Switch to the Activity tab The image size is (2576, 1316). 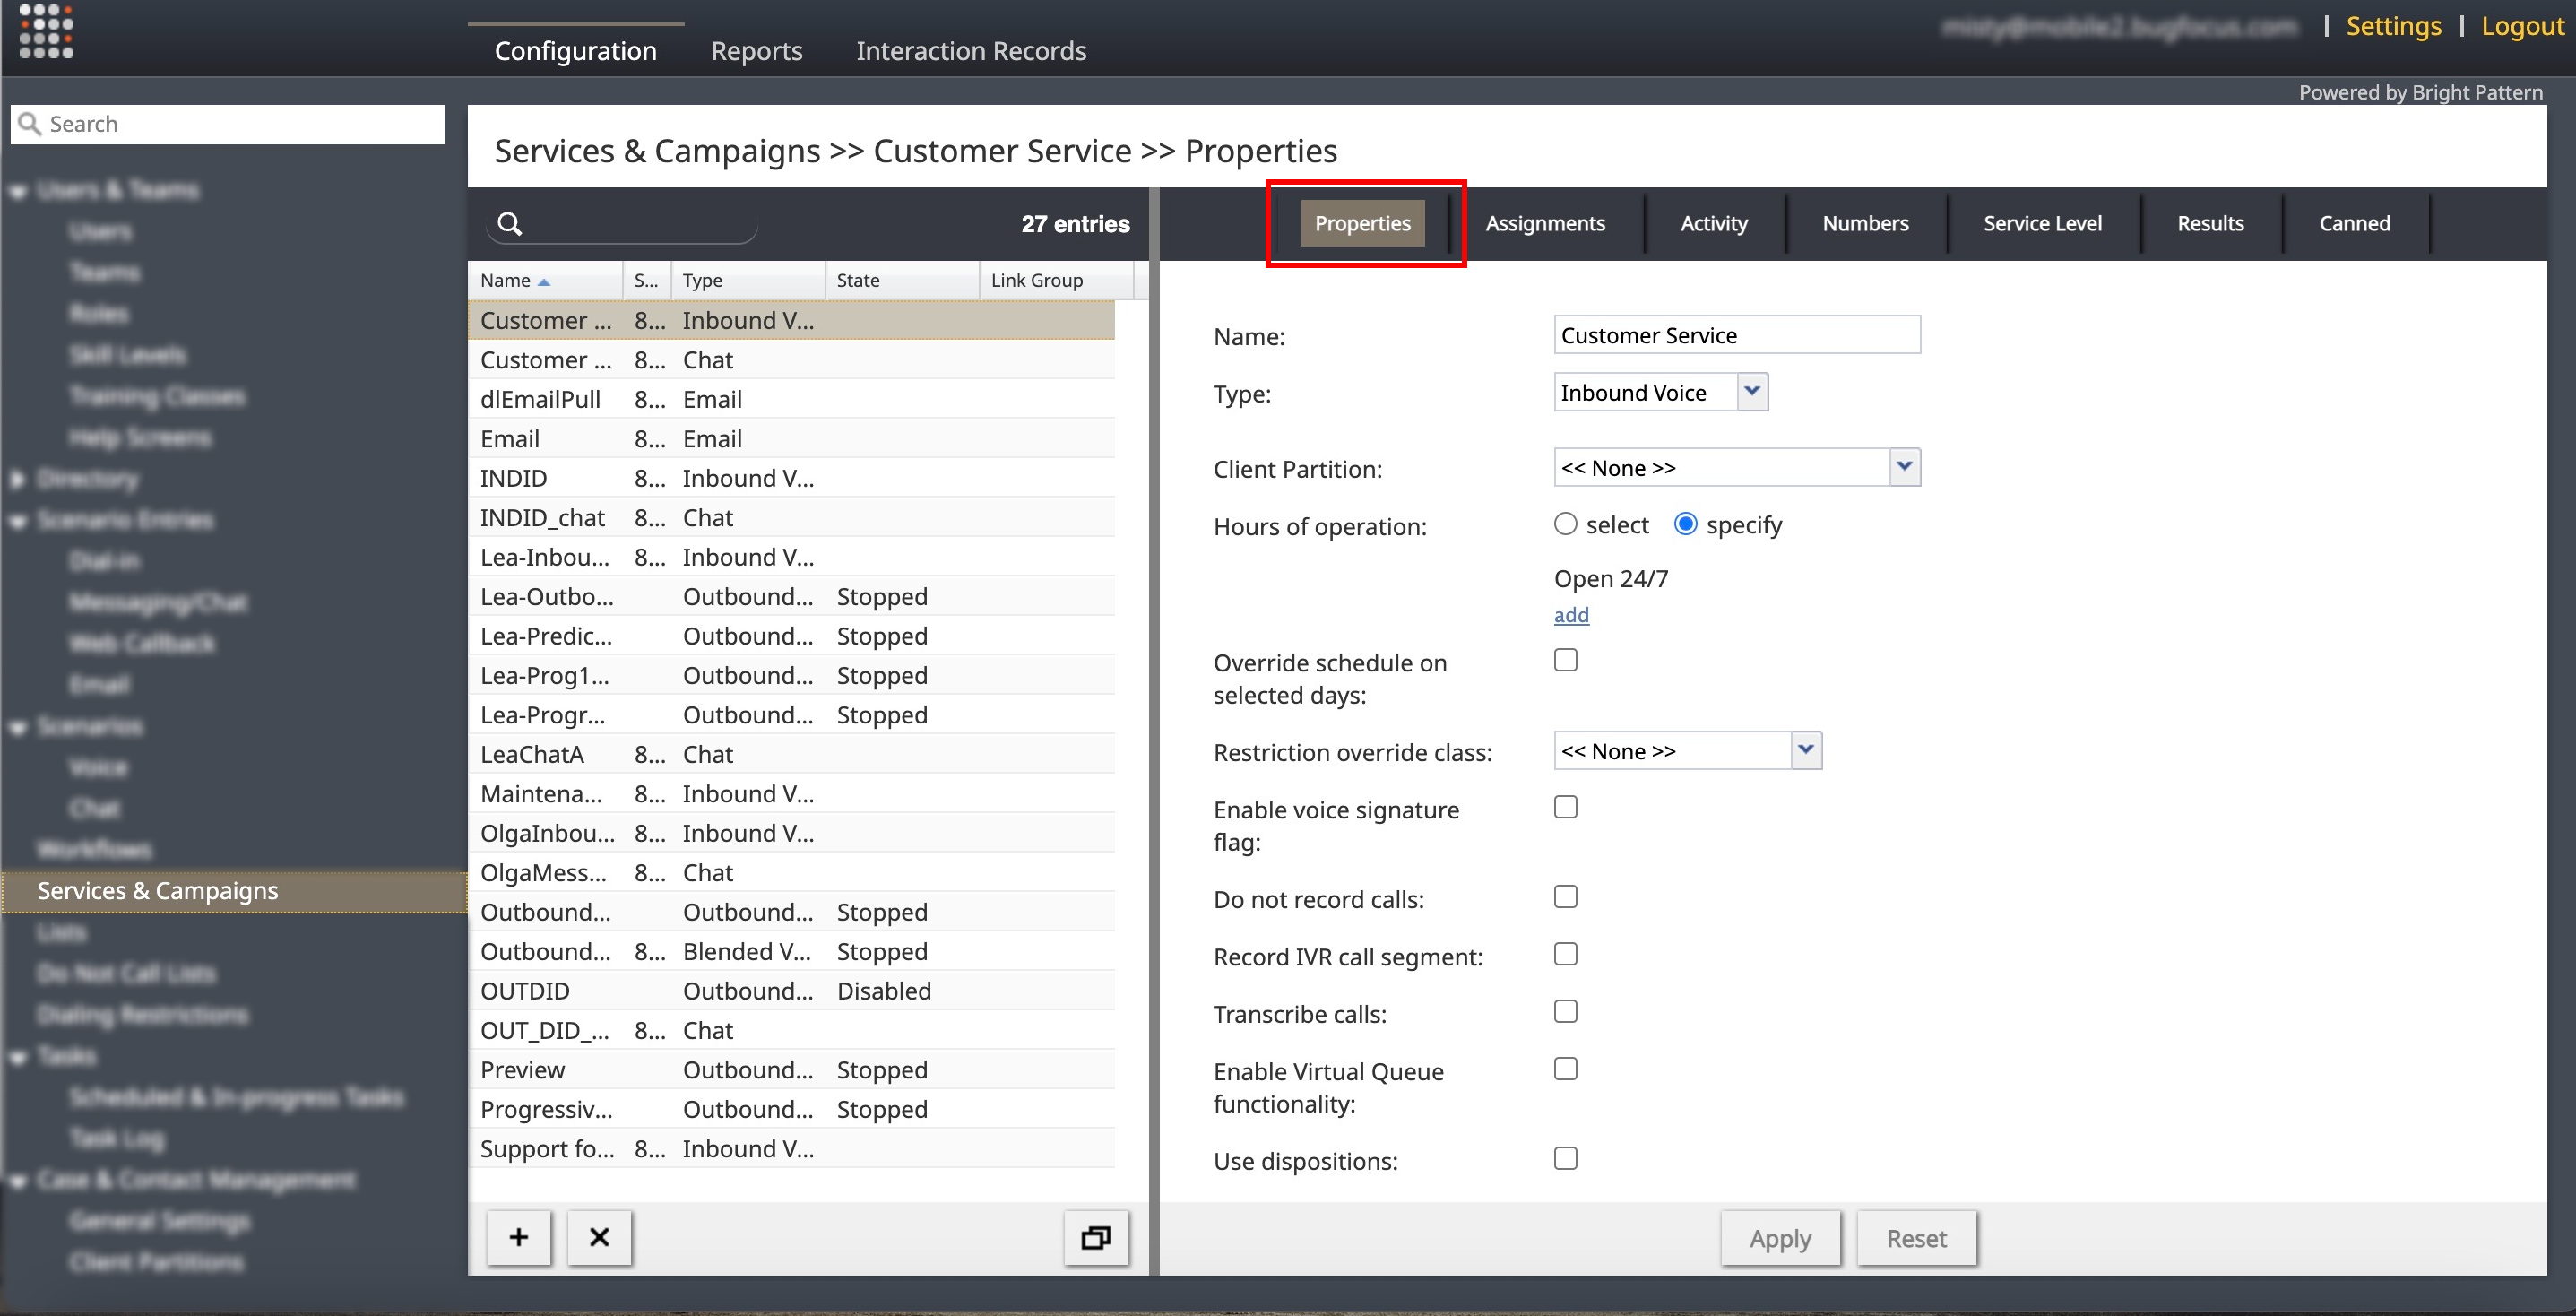1714,223
